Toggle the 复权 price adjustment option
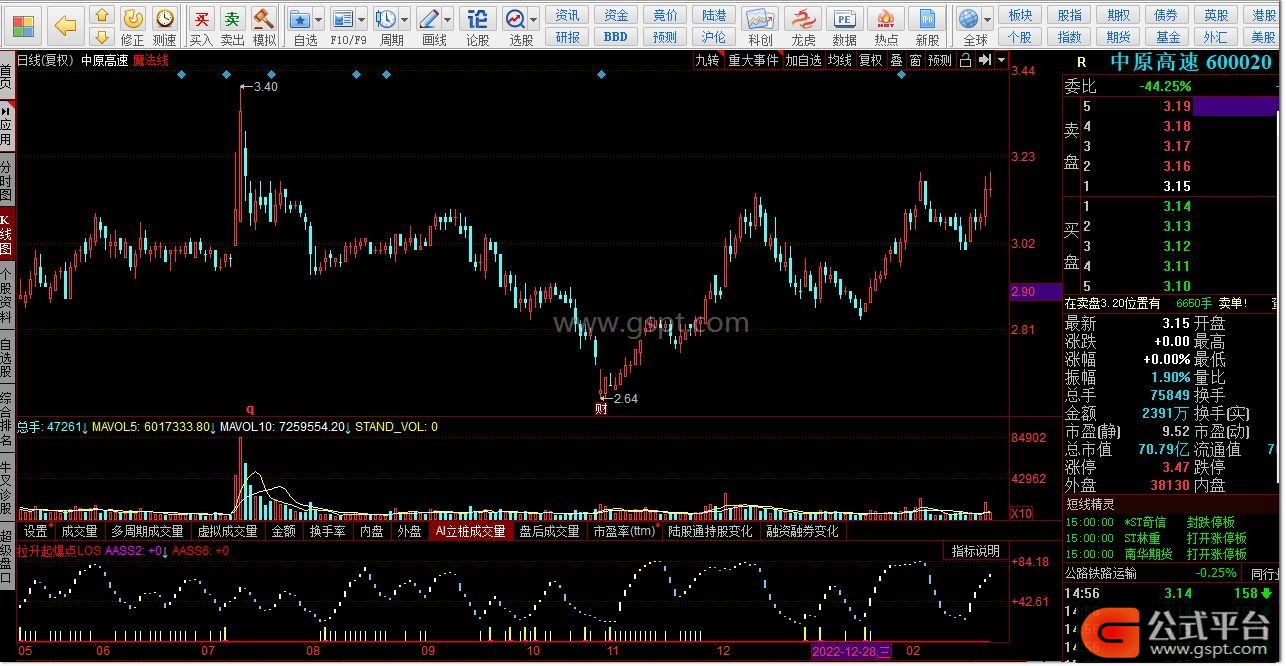 (871, 60)
